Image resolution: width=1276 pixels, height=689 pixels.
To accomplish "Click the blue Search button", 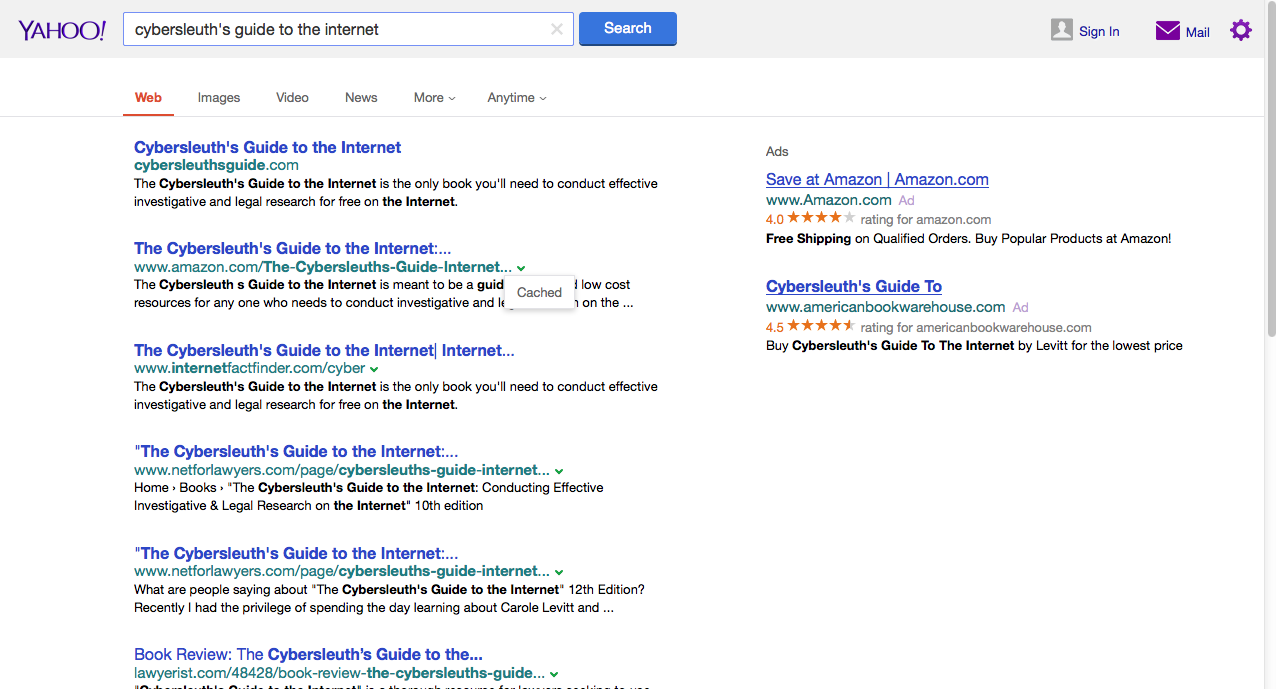I will click(628, 29).
